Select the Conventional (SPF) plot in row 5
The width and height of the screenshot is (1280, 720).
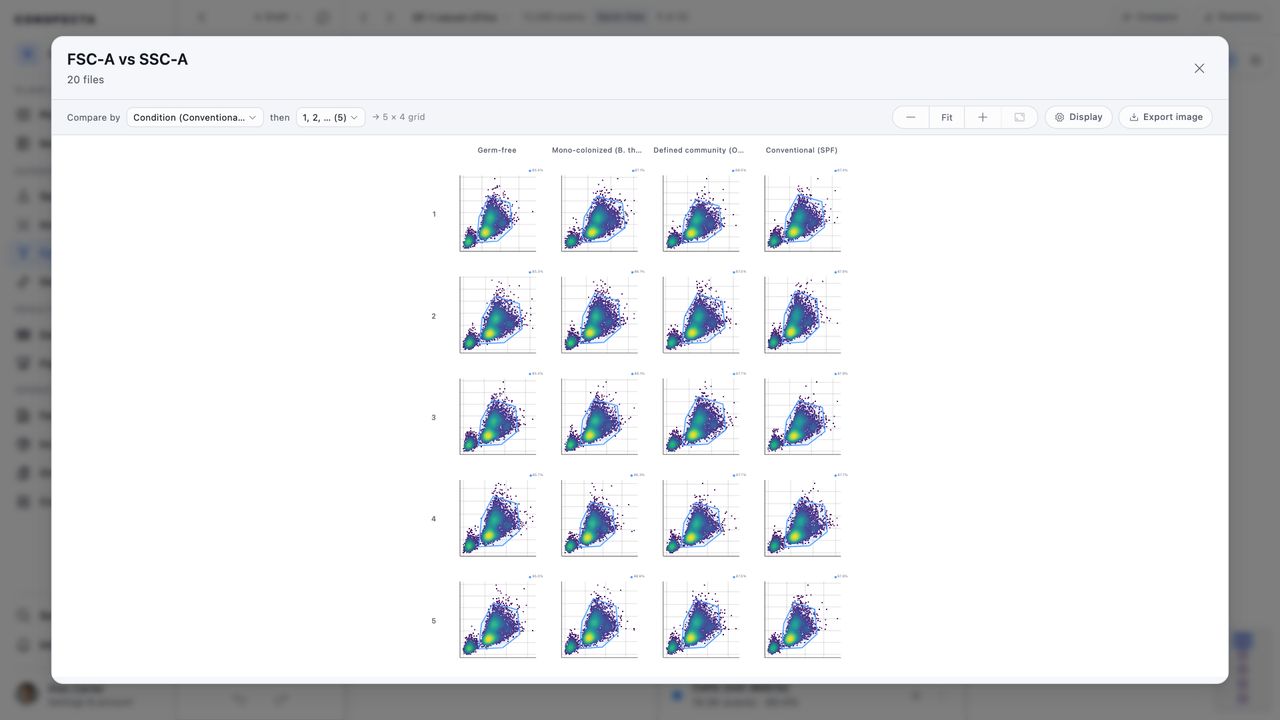[803, 620]
